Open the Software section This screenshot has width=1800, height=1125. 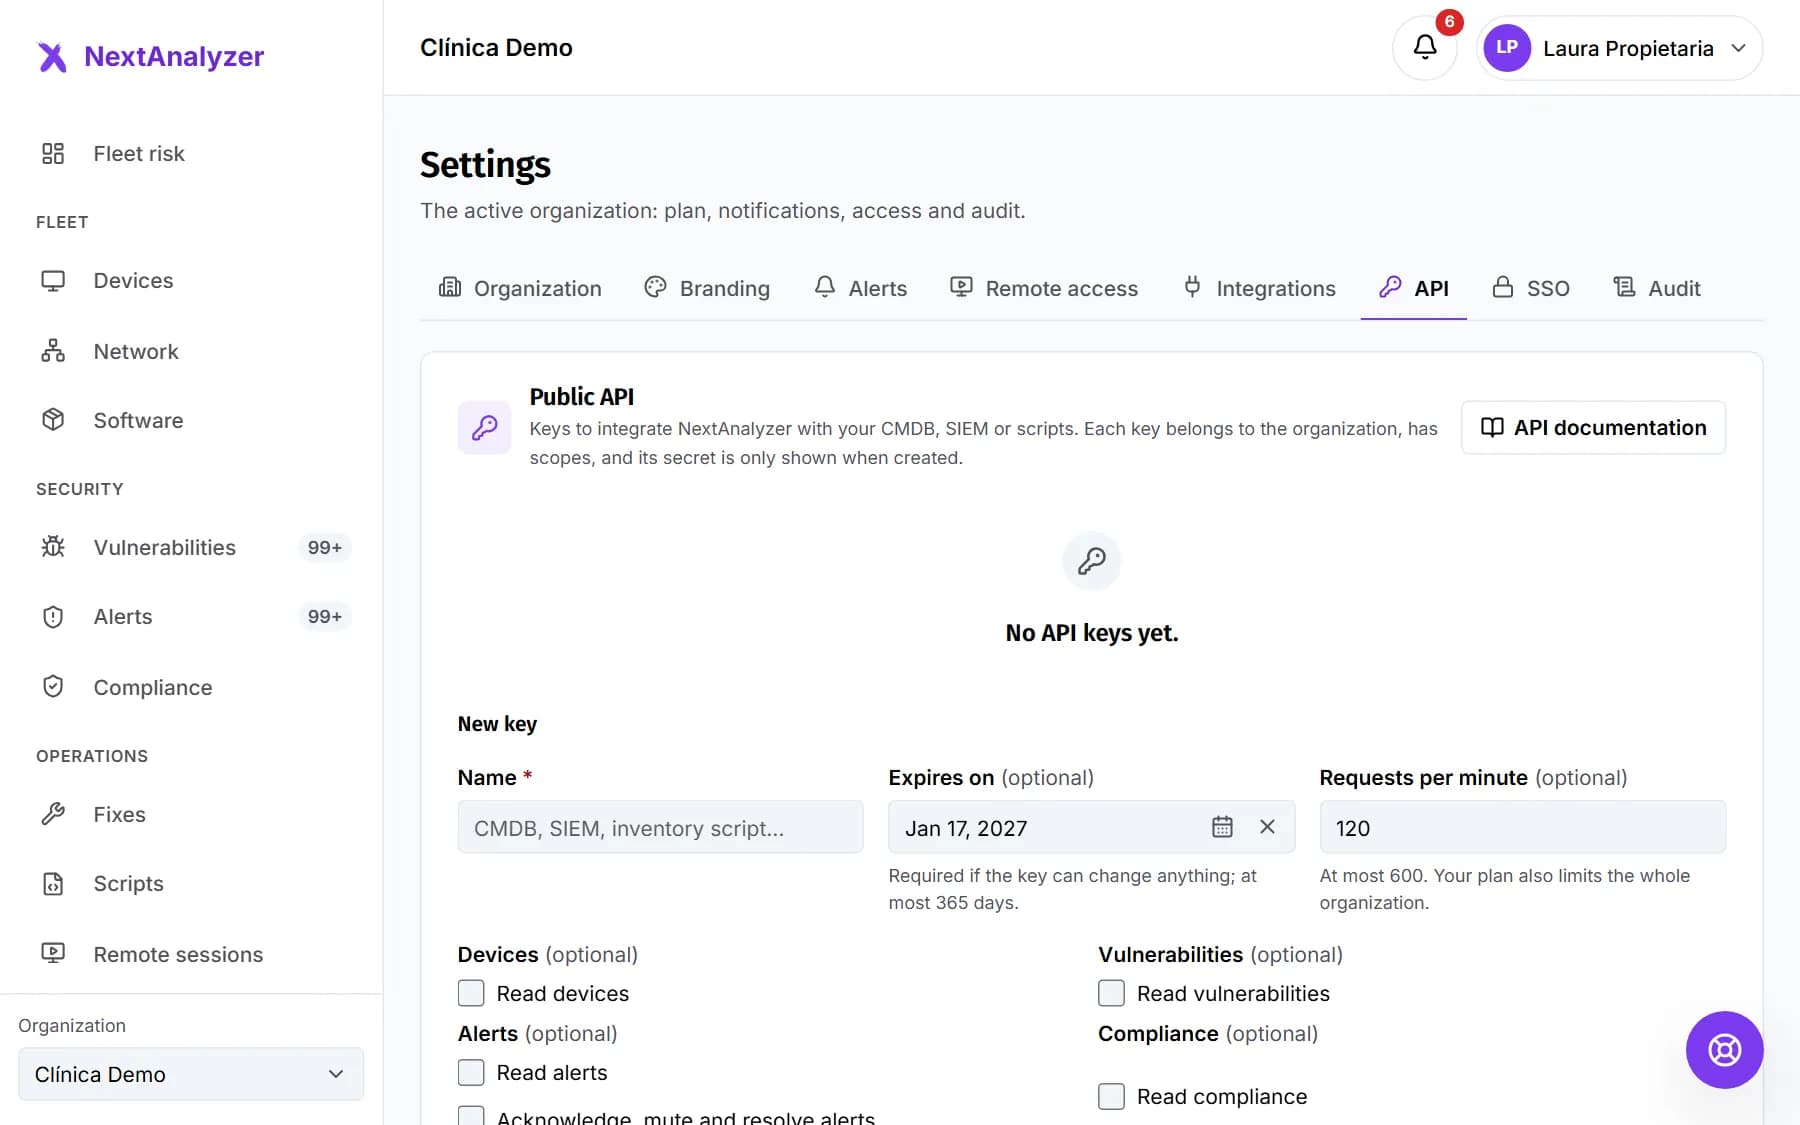191,421
